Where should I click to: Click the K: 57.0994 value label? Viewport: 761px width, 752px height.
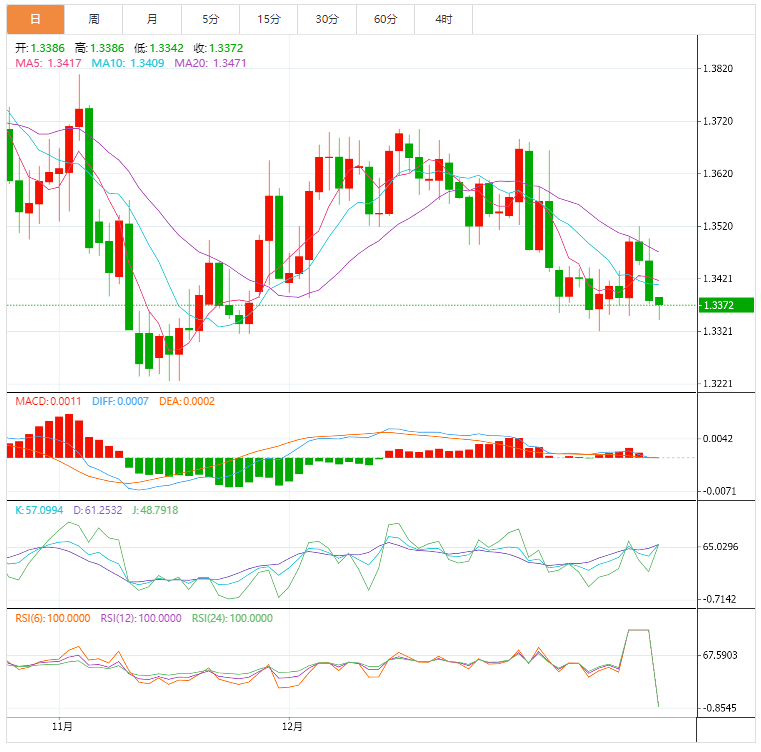point(39,510)
